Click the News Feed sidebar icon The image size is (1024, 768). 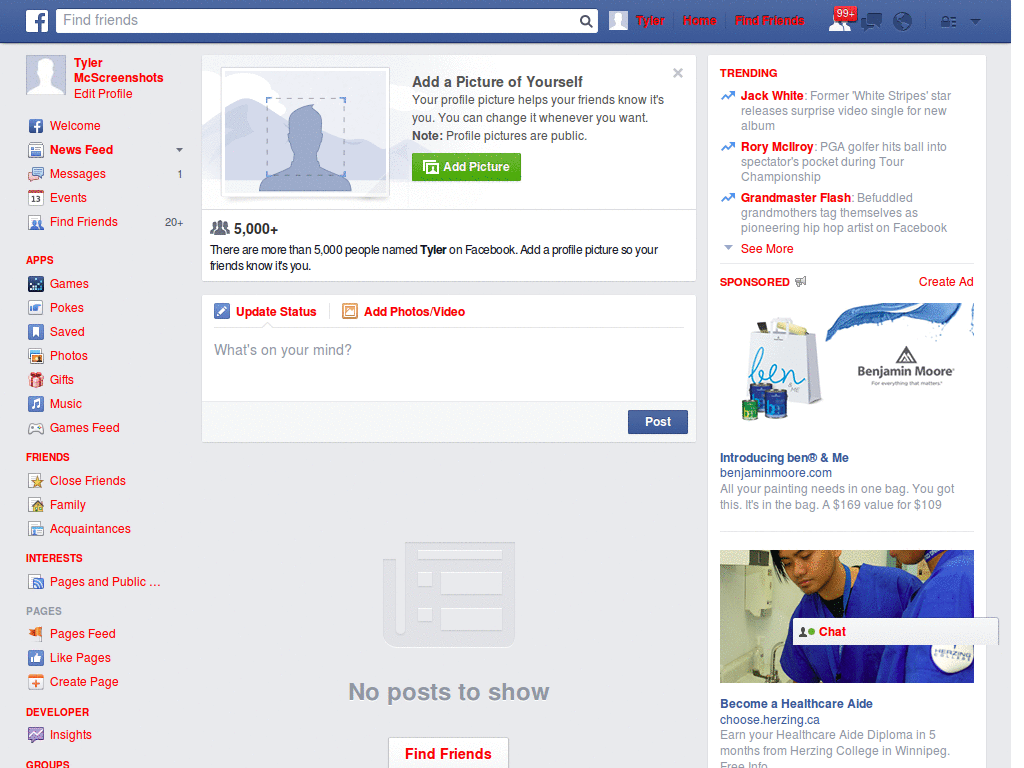tap(36, 150)
